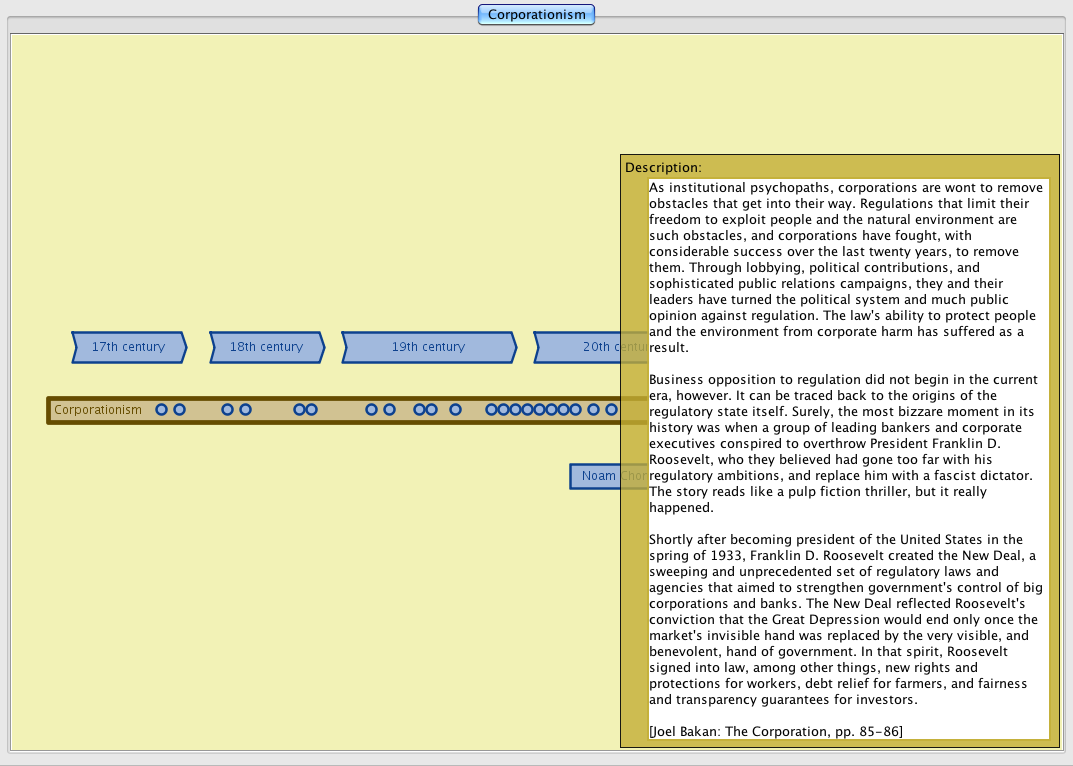The height and width of the screenshot is (766, 1073).
Task: Click the fourth event circle on the timeline
Action: coord(245,410)
